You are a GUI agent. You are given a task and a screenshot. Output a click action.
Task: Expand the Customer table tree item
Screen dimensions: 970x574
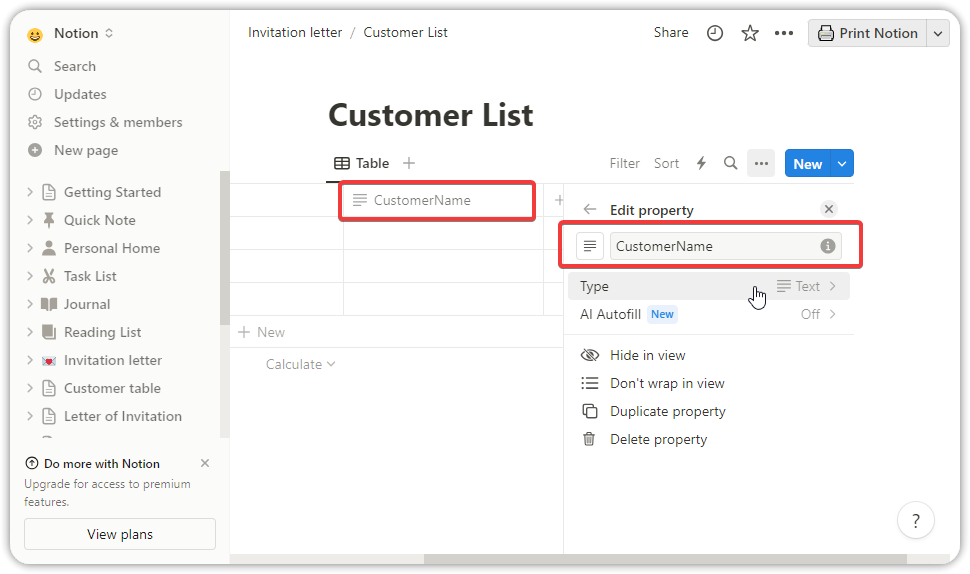30,388
